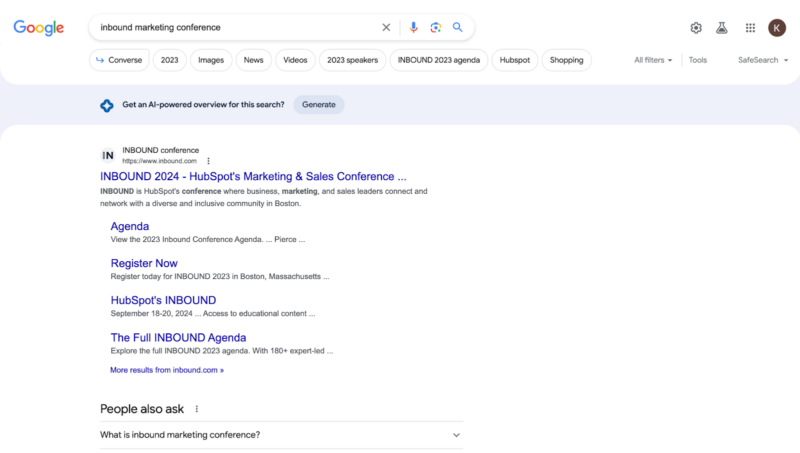Open the Google apps grid icon

point(750,28)
